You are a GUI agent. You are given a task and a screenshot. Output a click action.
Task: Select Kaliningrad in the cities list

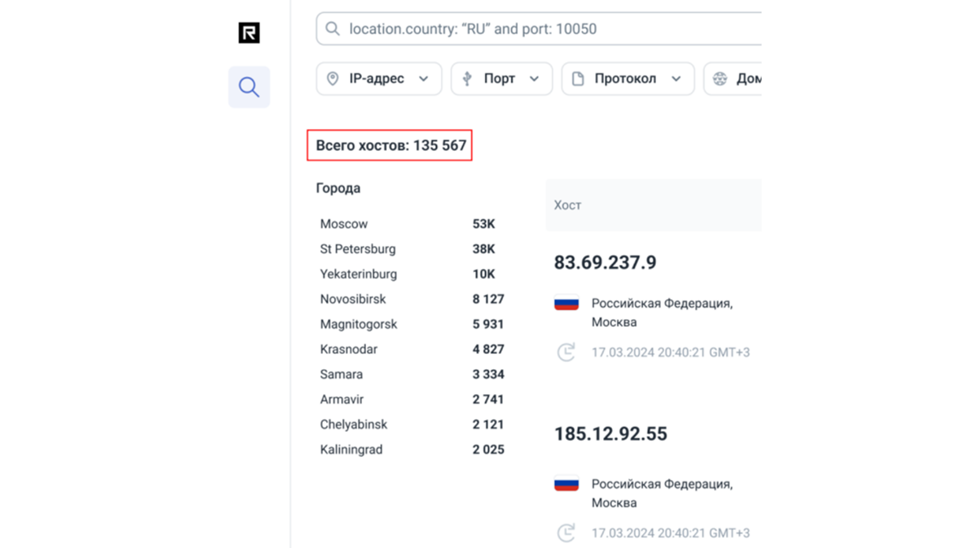click(x=351, y=450)
